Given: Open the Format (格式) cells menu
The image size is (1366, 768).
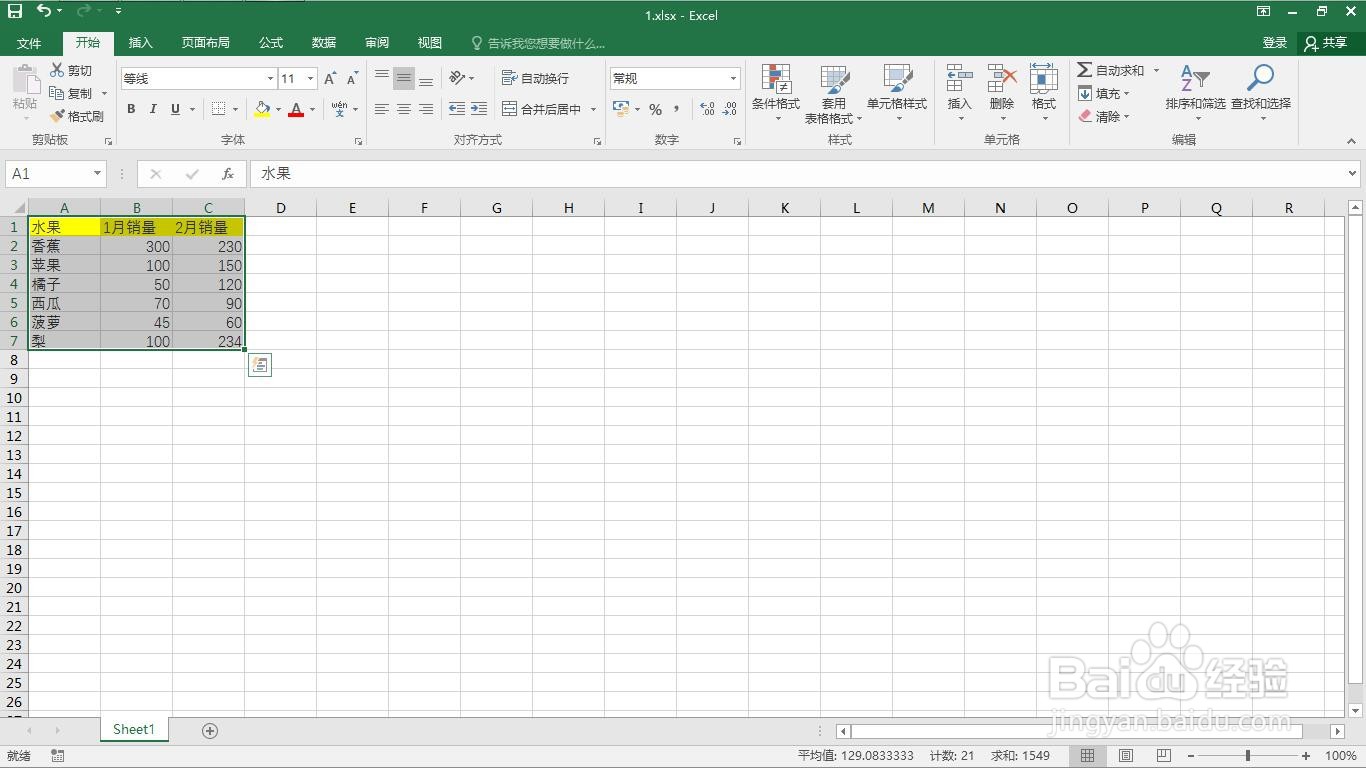Looking at the screenshot, I should pyautogui.click(x=1043, y=92).
